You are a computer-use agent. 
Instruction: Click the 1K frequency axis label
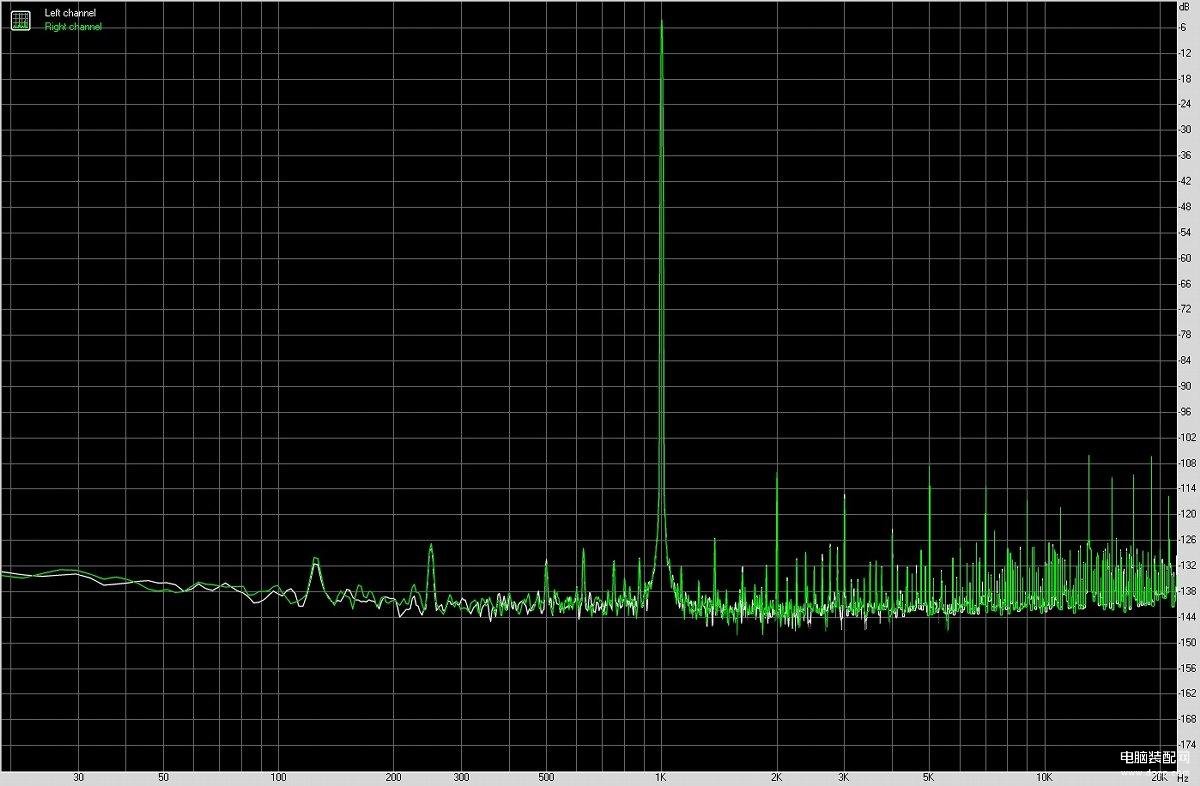[x=661, y=777]
